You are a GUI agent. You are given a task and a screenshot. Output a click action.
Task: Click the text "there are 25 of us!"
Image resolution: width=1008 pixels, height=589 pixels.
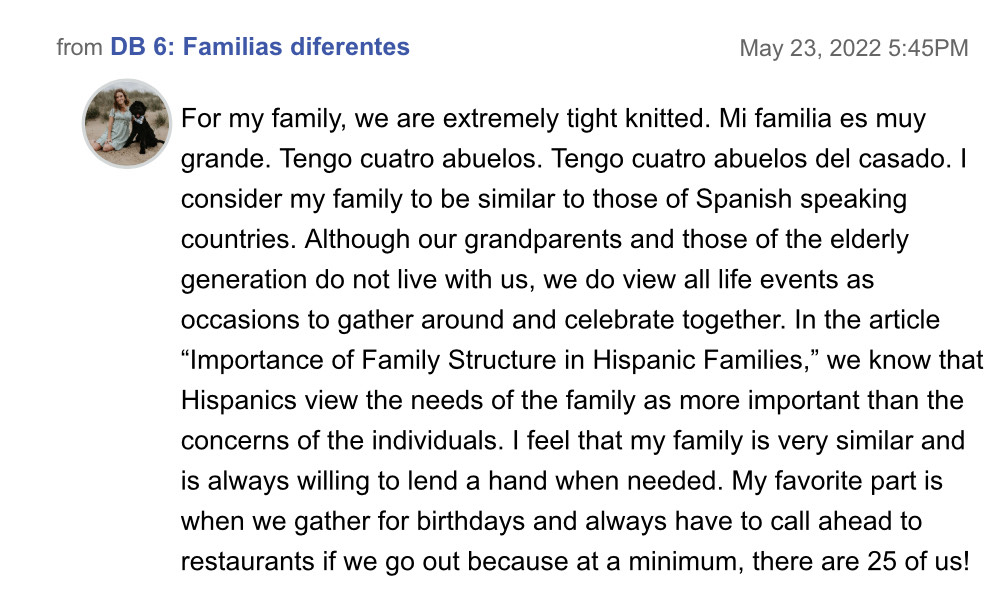(861, 561)
